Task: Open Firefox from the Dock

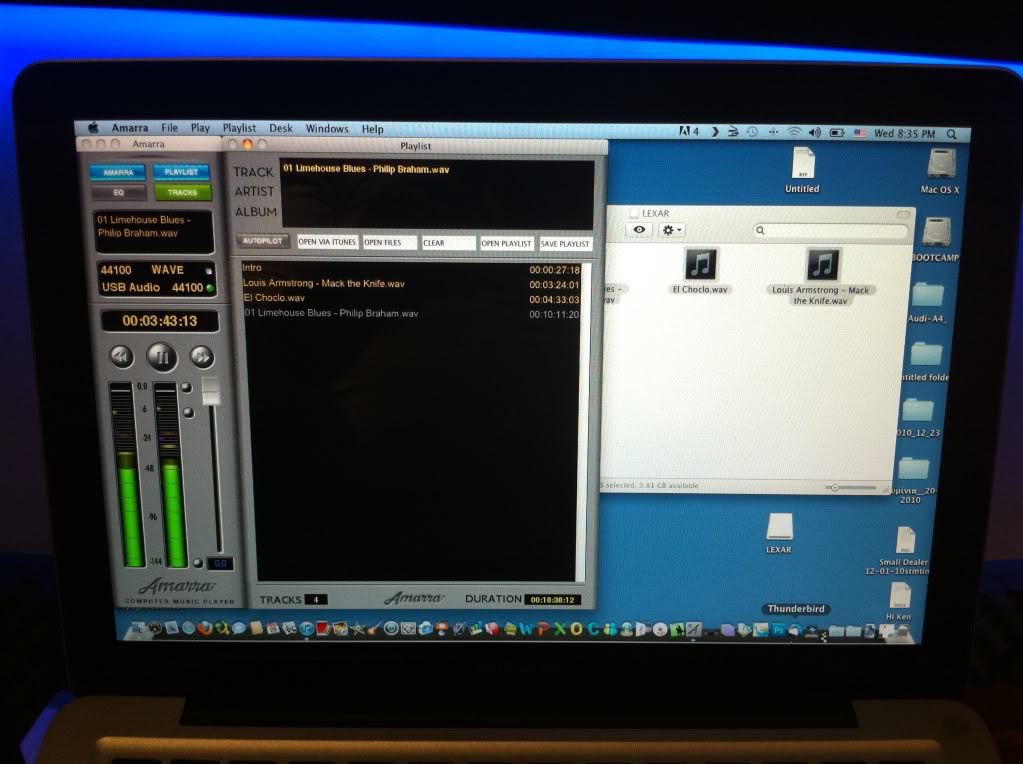Action: pos(204,628)
